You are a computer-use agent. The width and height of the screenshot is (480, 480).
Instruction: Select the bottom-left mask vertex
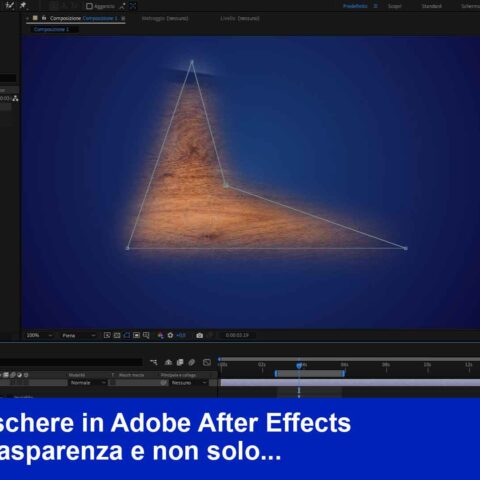[x=127, y=248]
